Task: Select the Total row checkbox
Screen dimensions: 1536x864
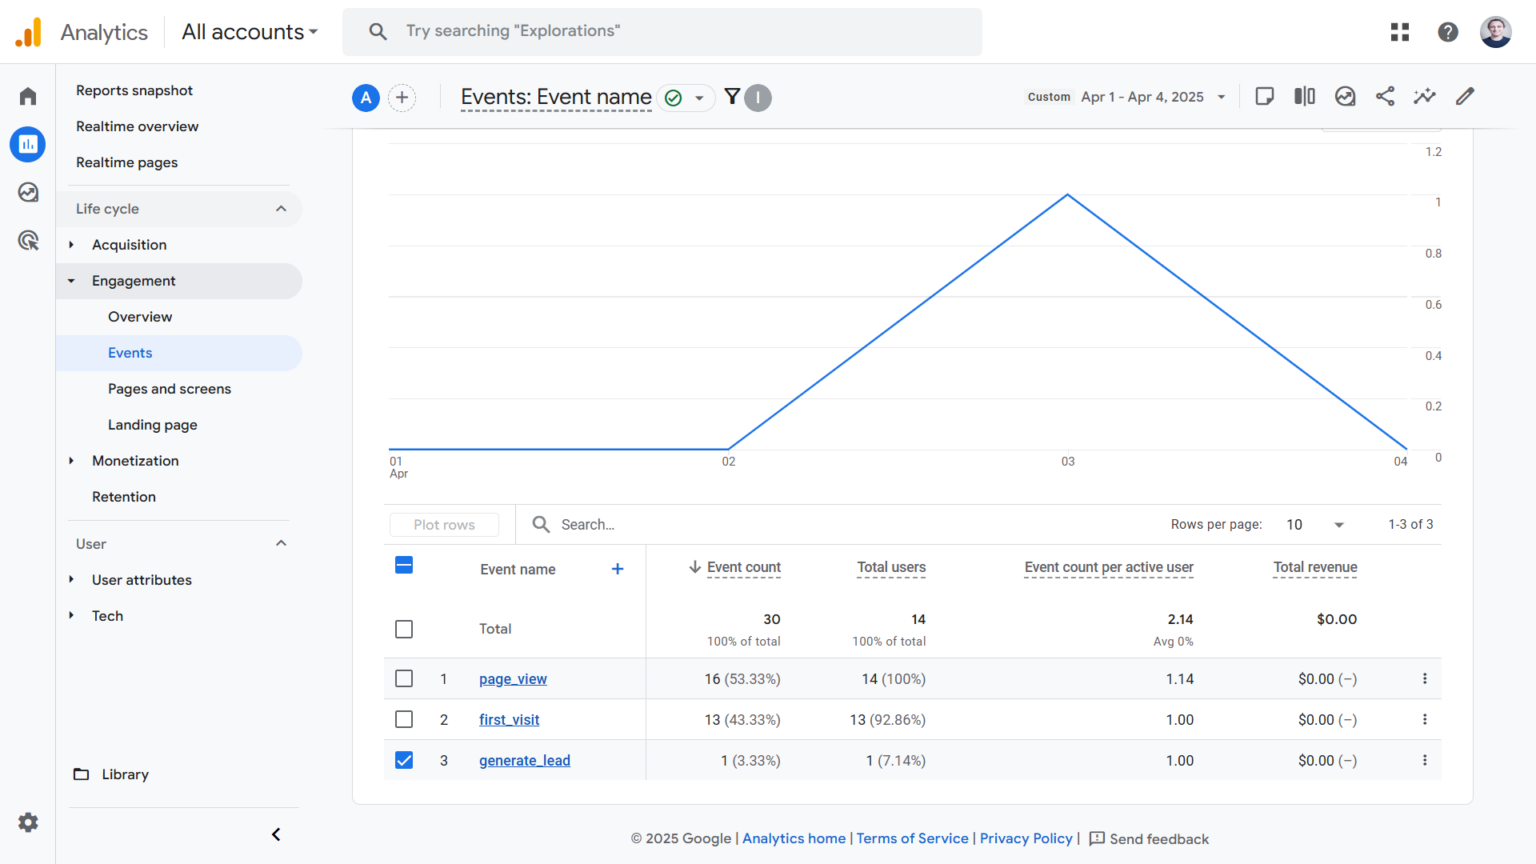Action: (404, 629)
